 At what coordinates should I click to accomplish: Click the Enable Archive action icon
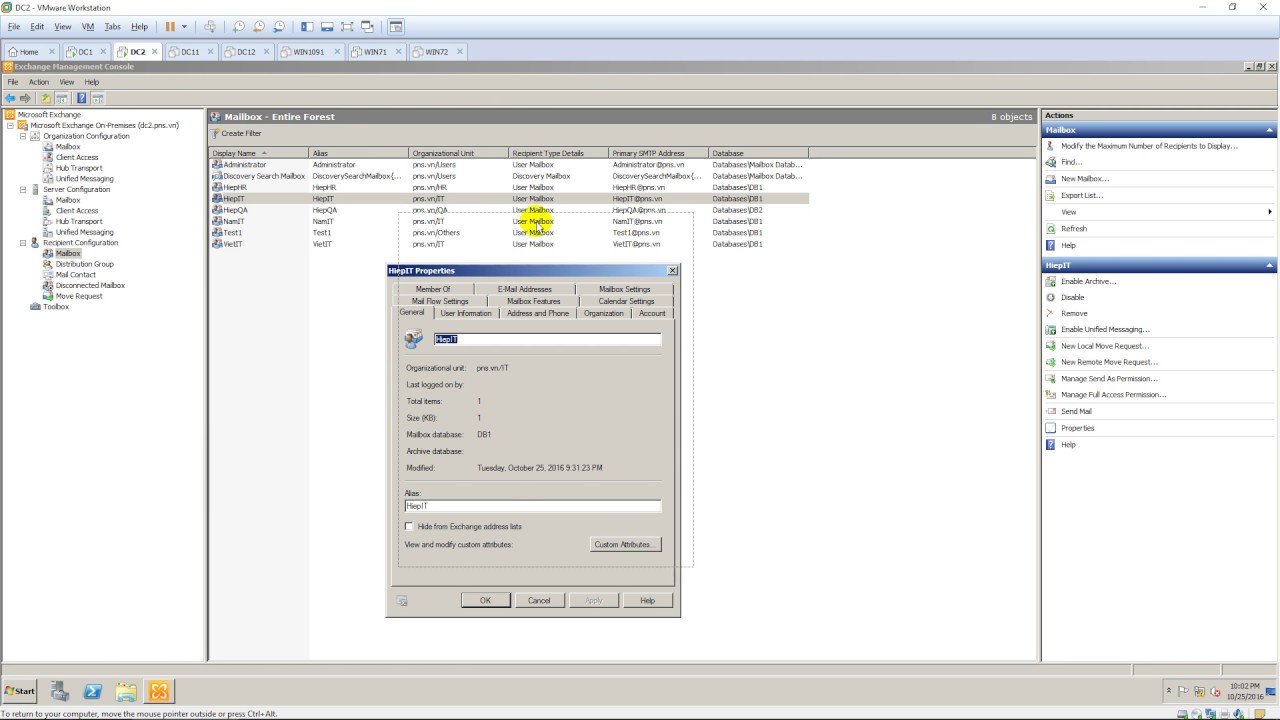(x=1050, y=281)
